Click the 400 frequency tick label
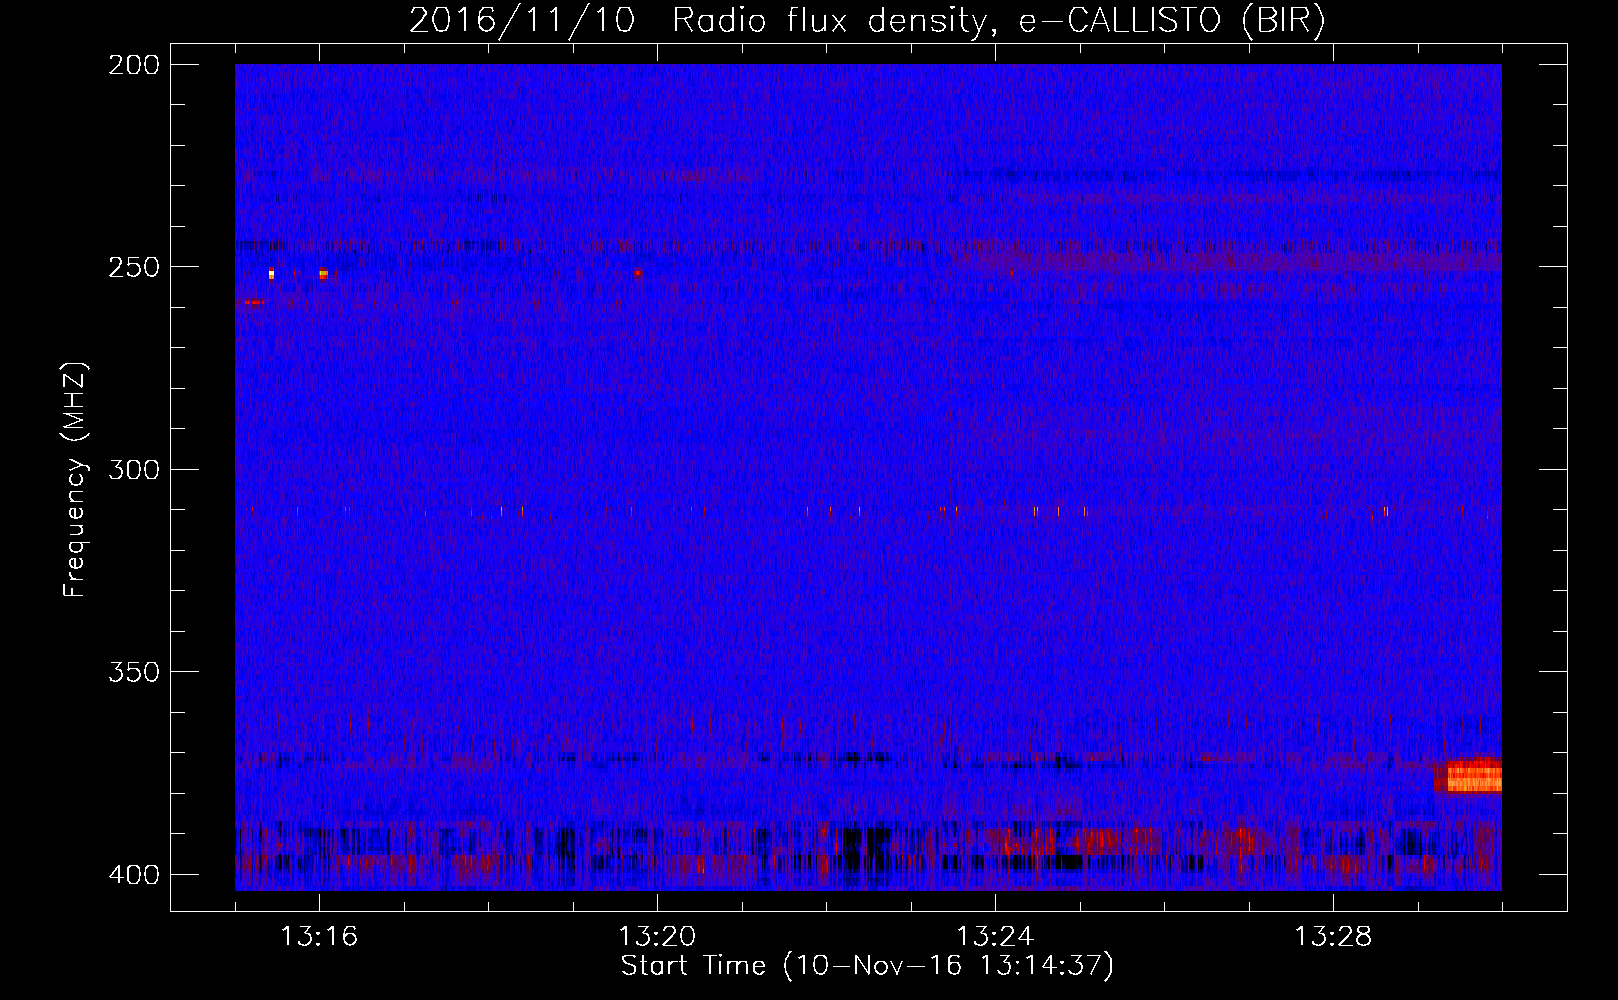 tap(134, 875)
